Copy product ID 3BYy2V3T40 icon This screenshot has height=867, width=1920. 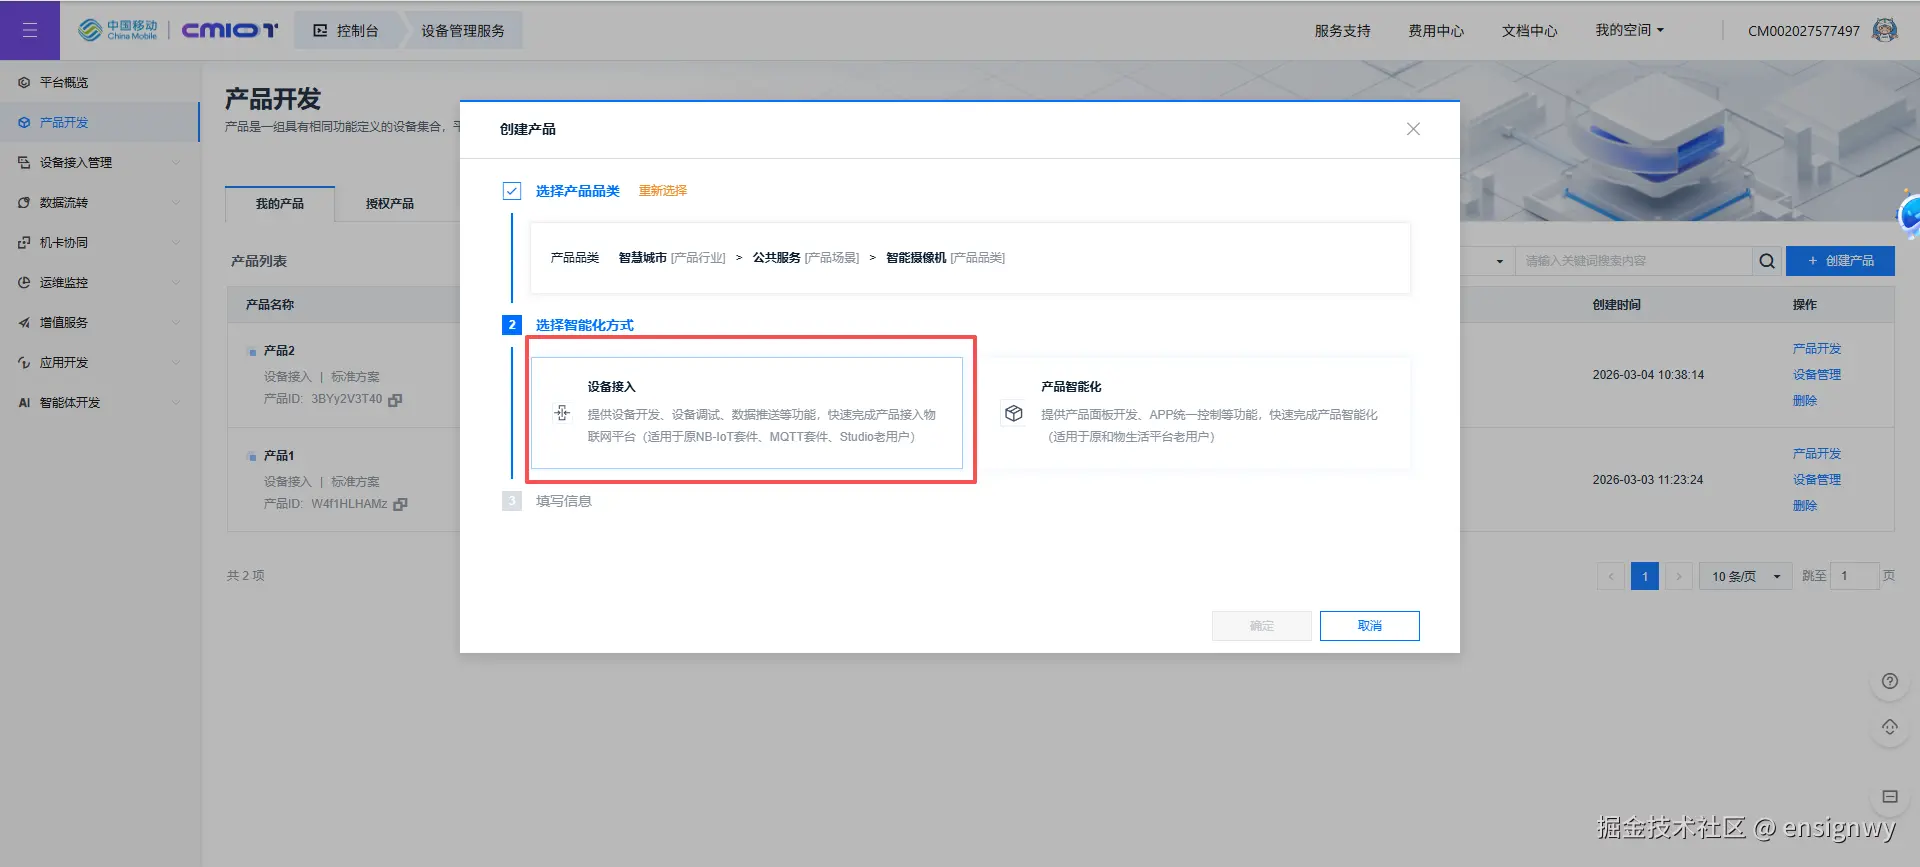click(x=395, y=400)
